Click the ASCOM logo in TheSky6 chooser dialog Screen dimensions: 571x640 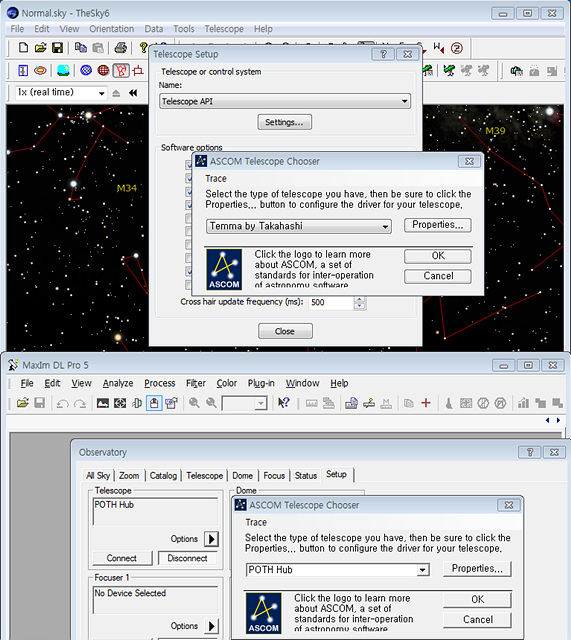click(x=224, y=269)
